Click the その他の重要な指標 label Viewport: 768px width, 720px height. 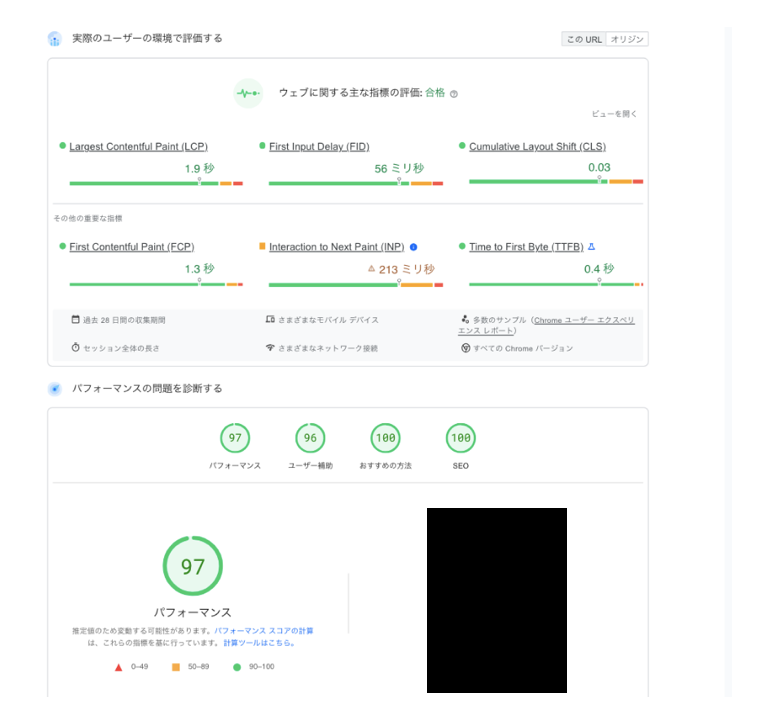pyautogui.click(x=88, y=218)
